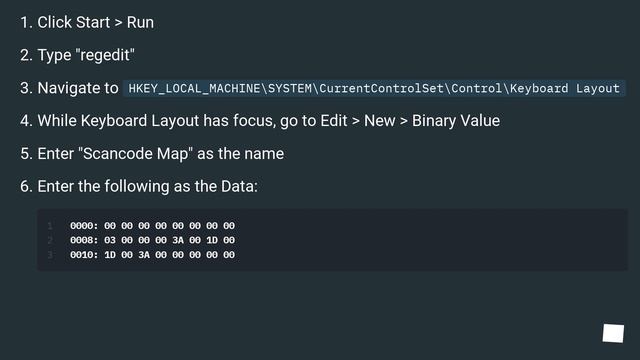Click the "Binary Value" text in step four
Image resolution: width=640 pixels, height=360 pixels.
point(456,121)
